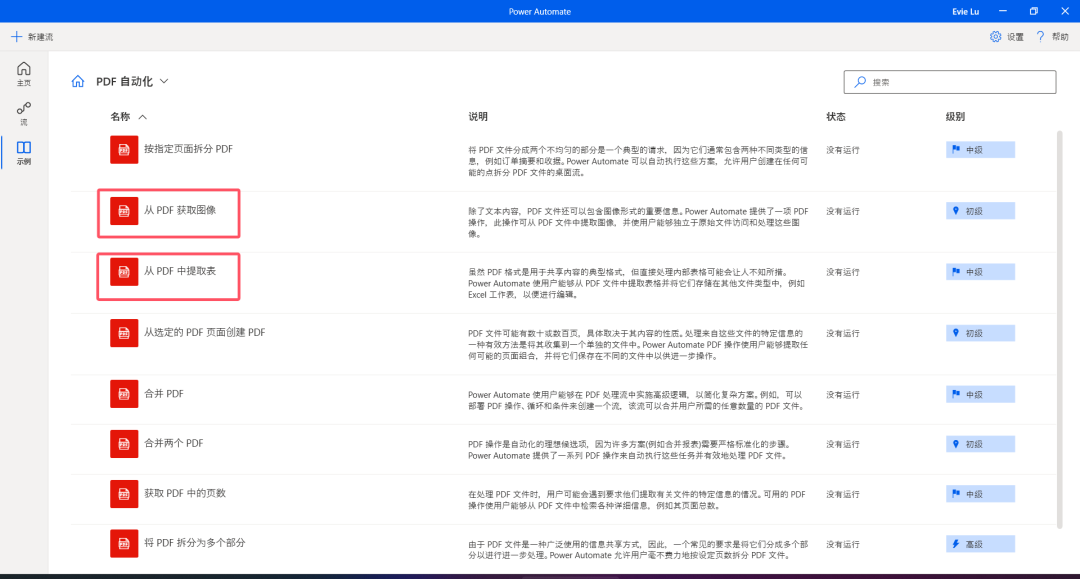Open the 设置 gear icon
Viewport: 1080px width, 579px height.
pos(995,37)
